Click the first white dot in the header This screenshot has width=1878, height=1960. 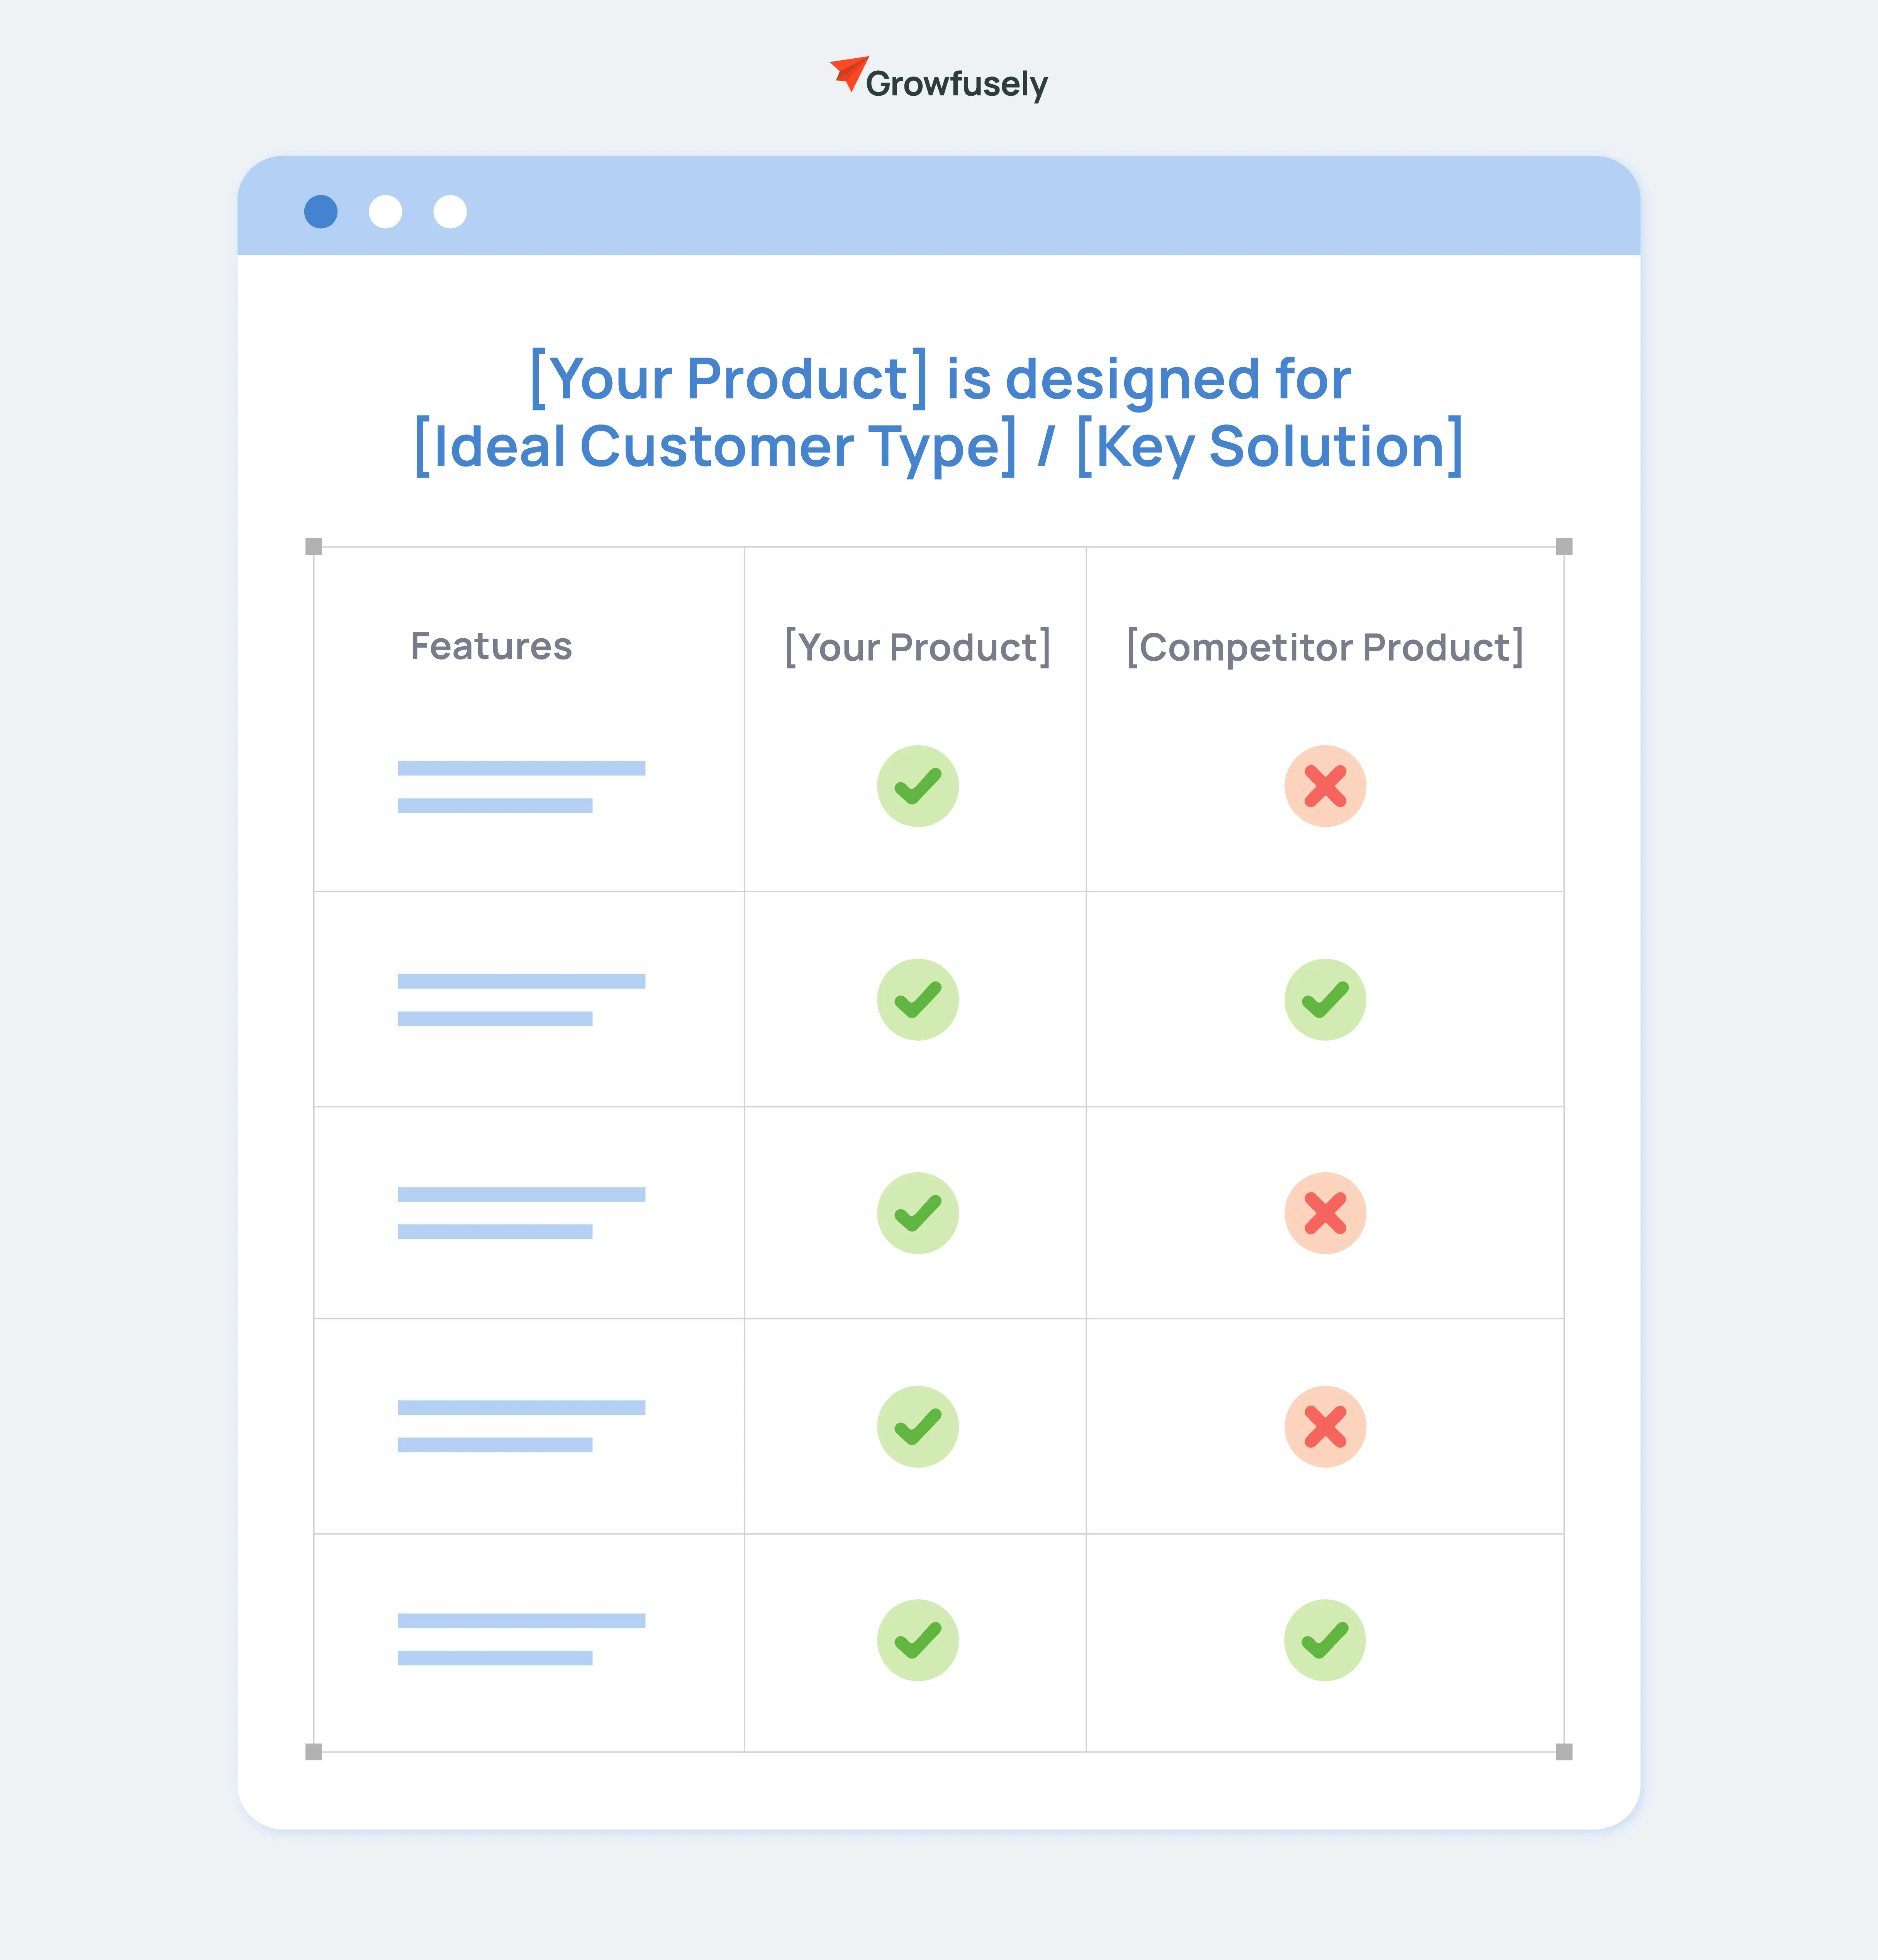click(x=385, y=212)
